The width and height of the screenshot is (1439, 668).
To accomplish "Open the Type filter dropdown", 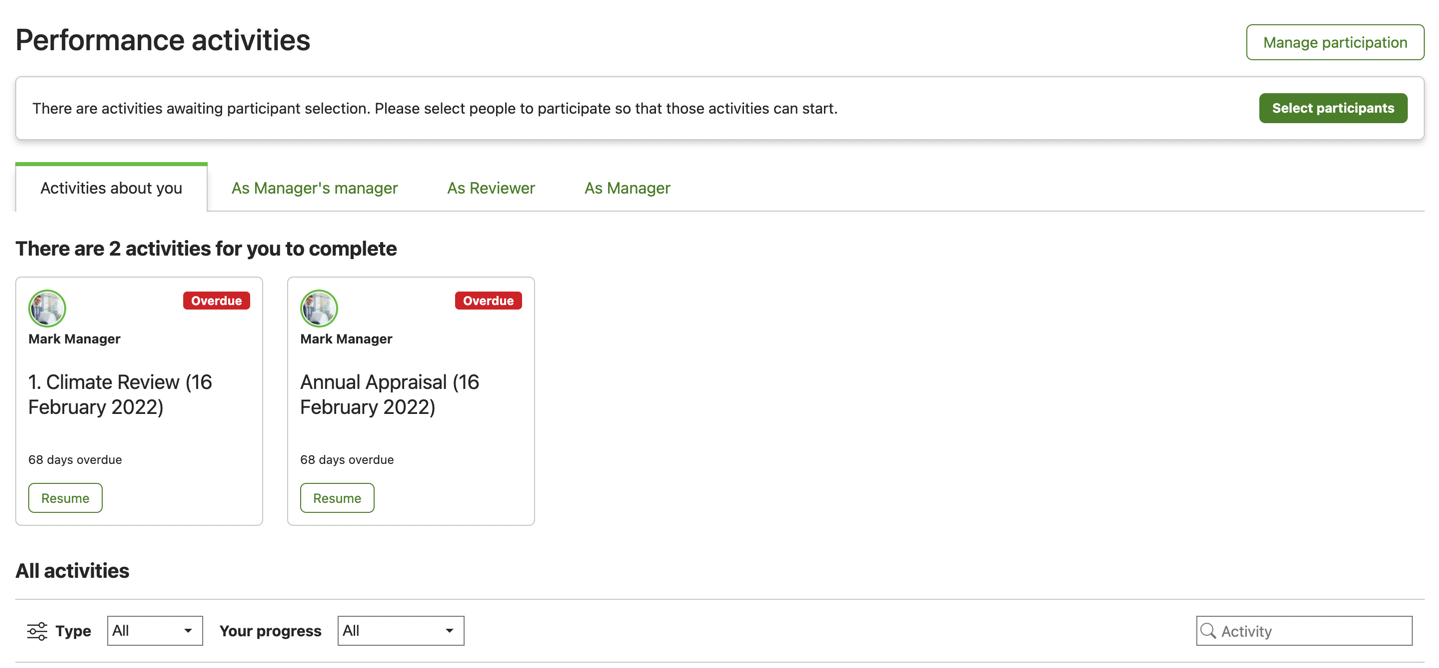I will (x=154, y=631).
